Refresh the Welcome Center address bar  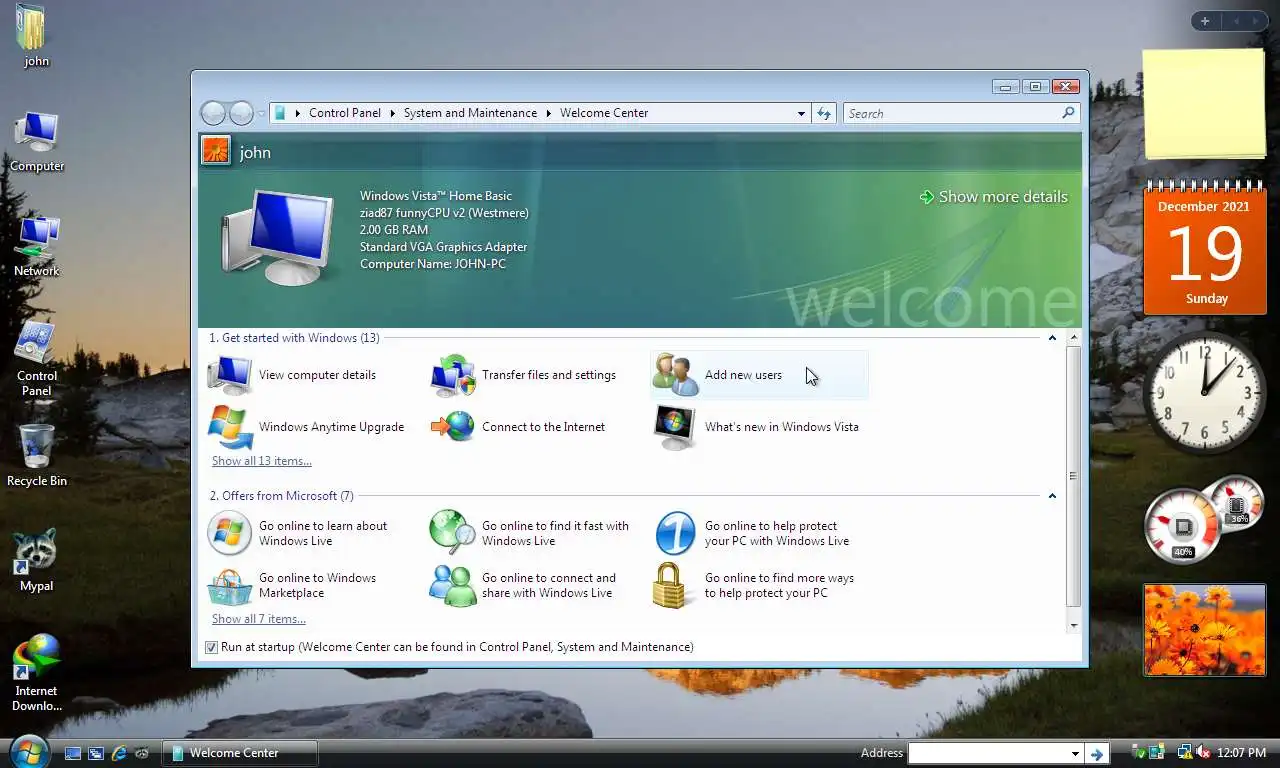tap(824, 113)
